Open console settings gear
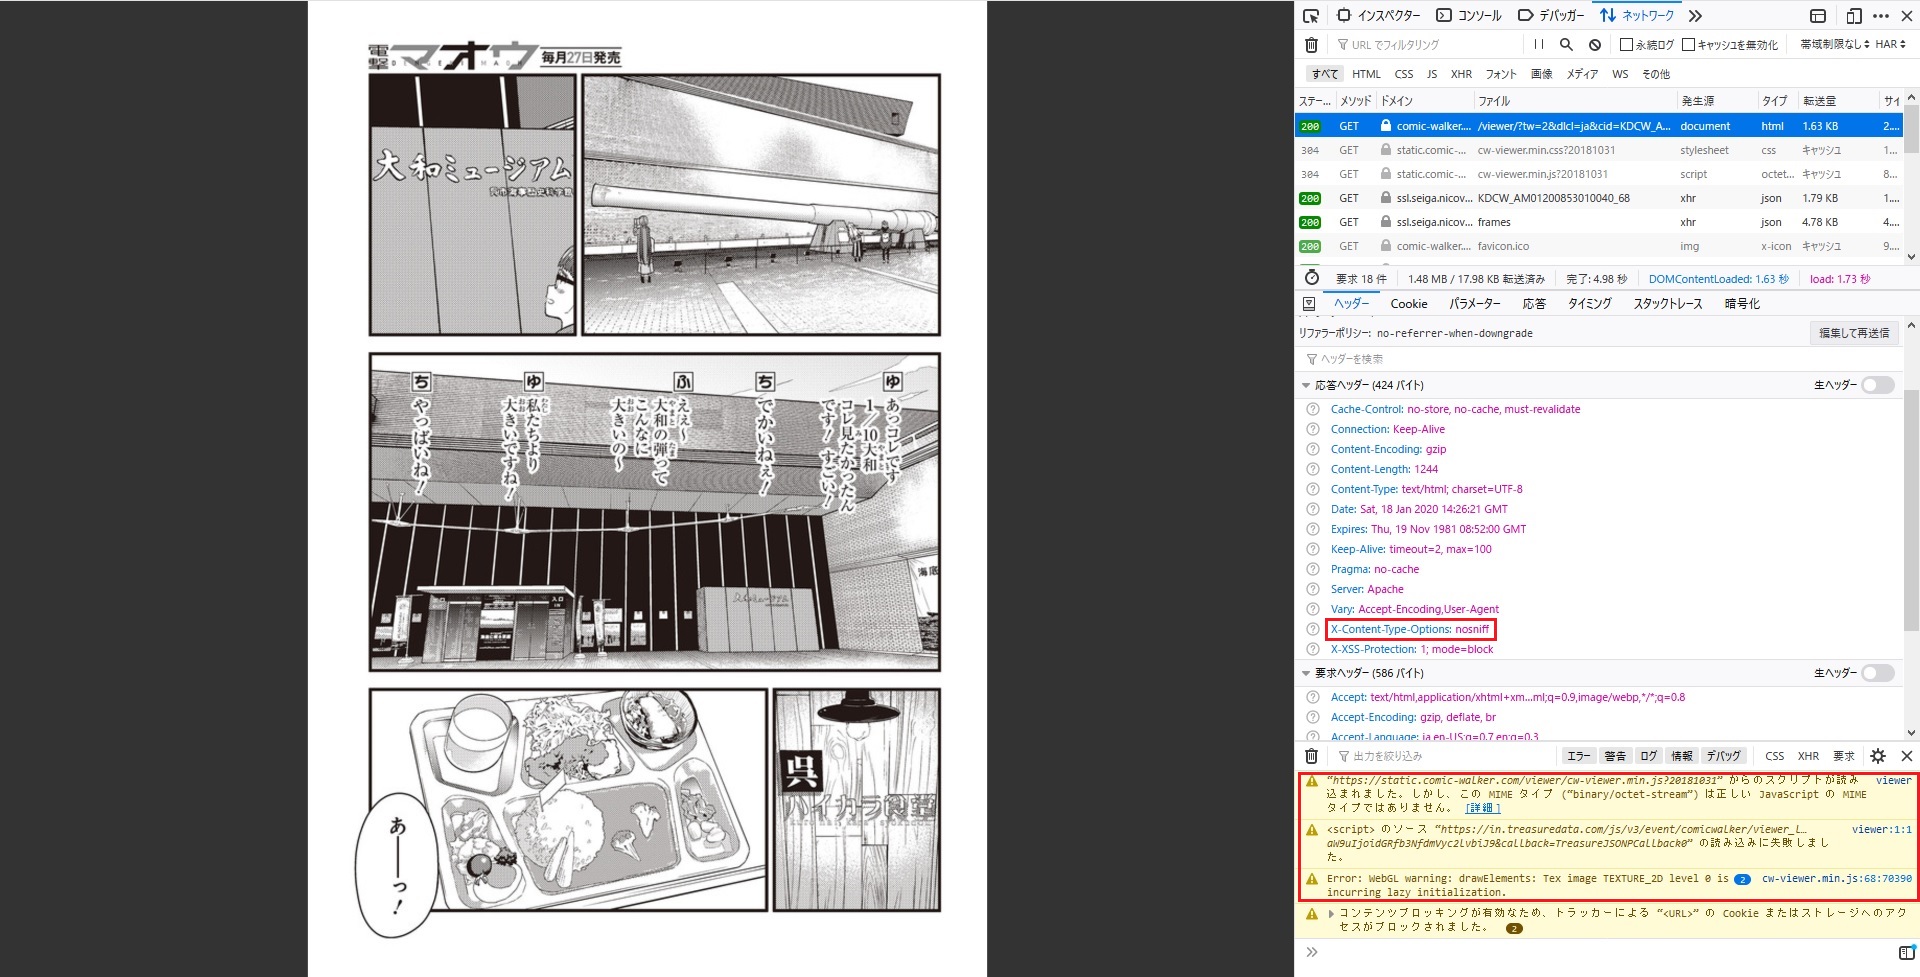1920x977 pixels. point(1878,756)
